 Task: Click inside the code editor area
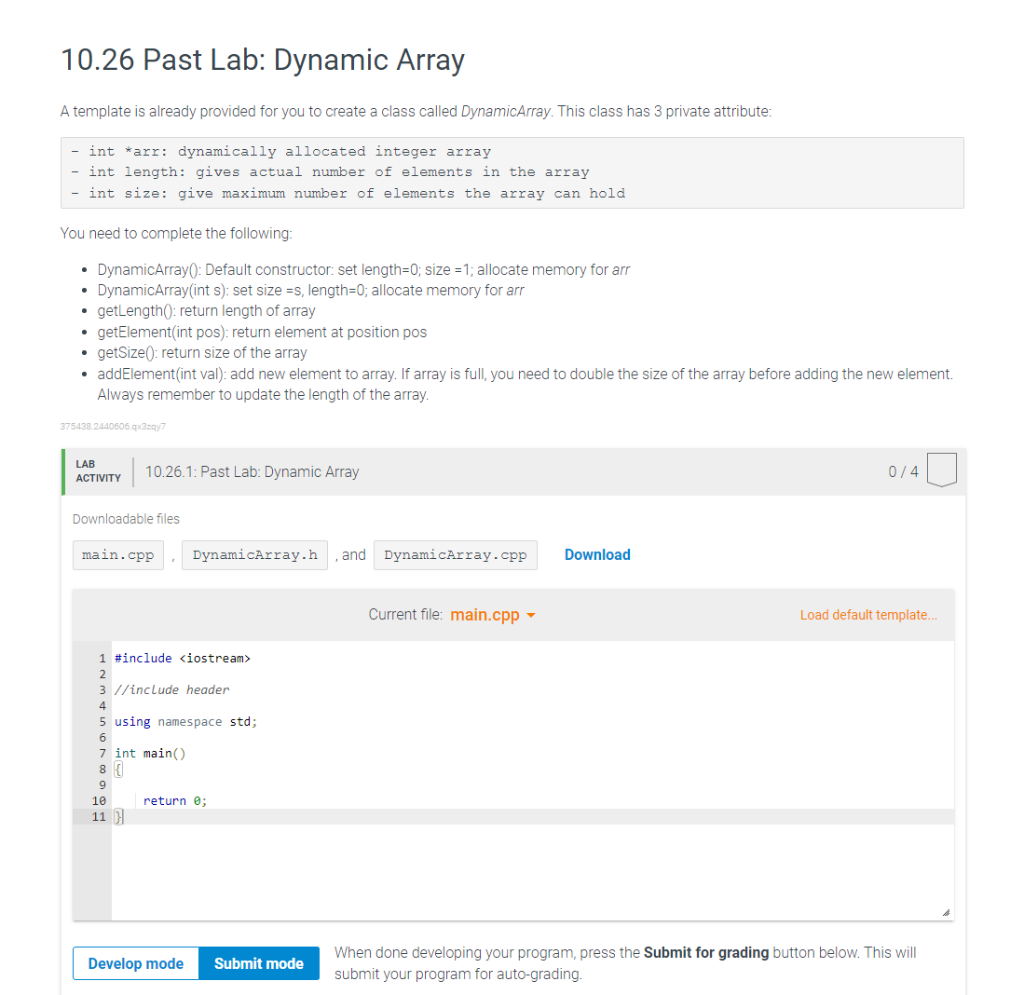click(500, 780)
